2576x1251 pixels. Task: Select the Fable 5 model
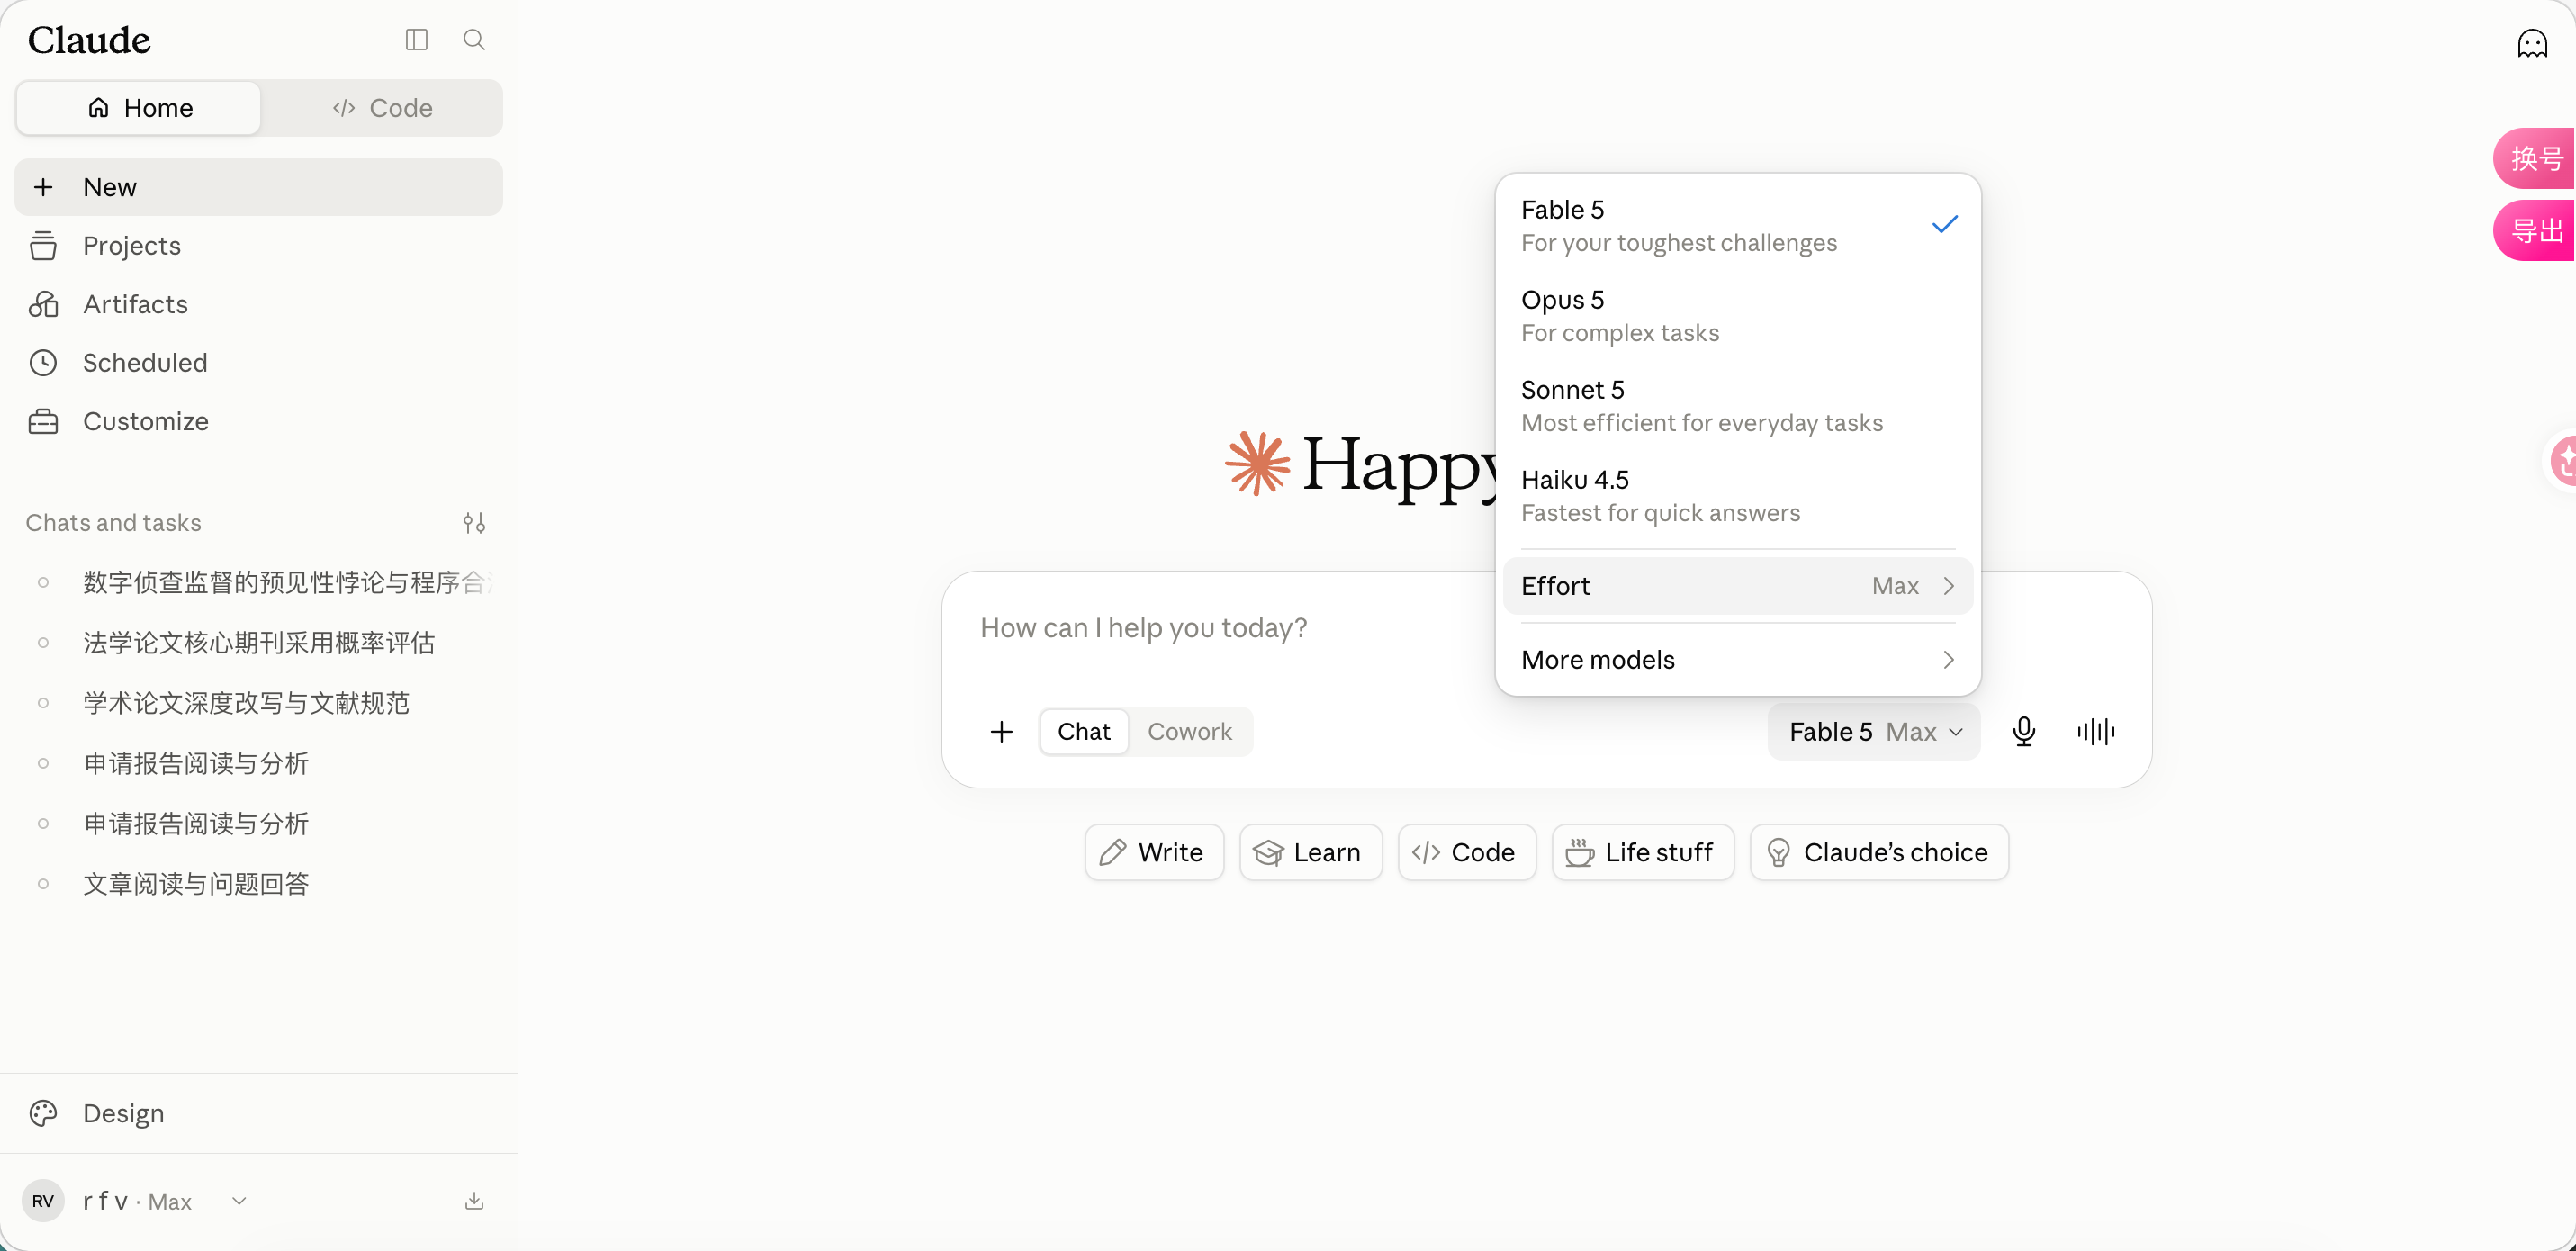1737,226
